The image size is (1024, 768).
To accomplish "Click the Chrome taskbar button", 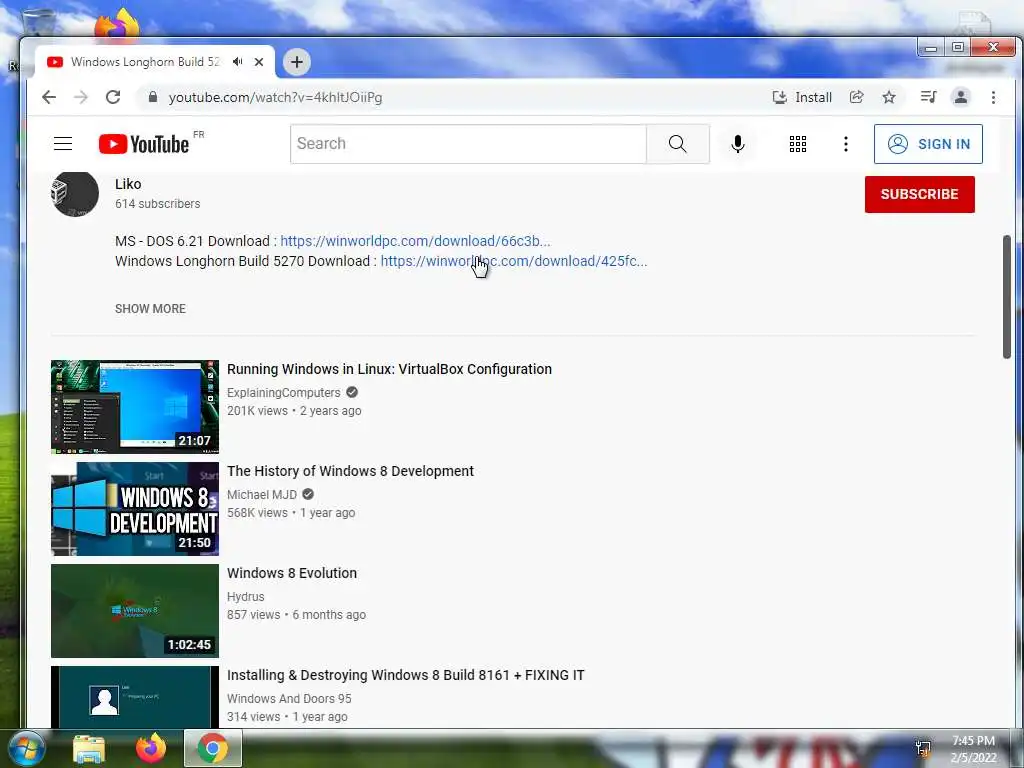I will pos(213,748).
